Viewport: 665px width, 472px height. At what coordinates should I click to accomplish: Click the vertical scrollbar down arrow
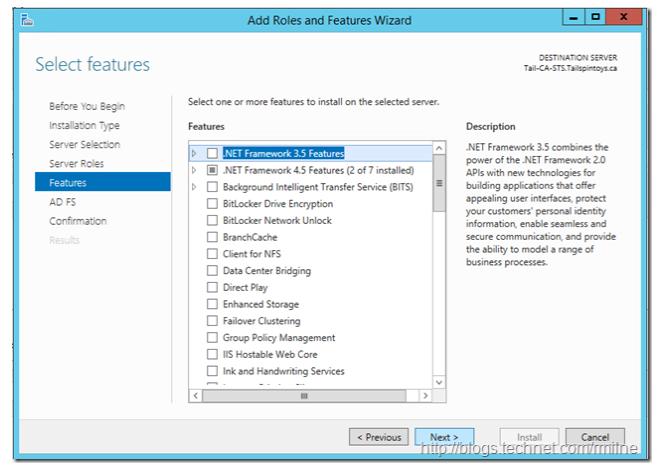click(x=439, y=381)
